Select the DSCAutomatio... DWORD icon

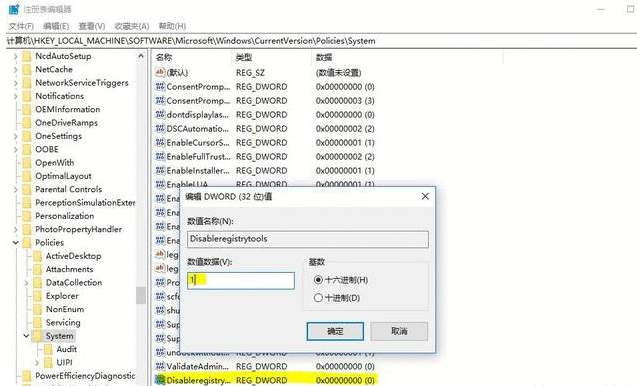click(160, 128)
